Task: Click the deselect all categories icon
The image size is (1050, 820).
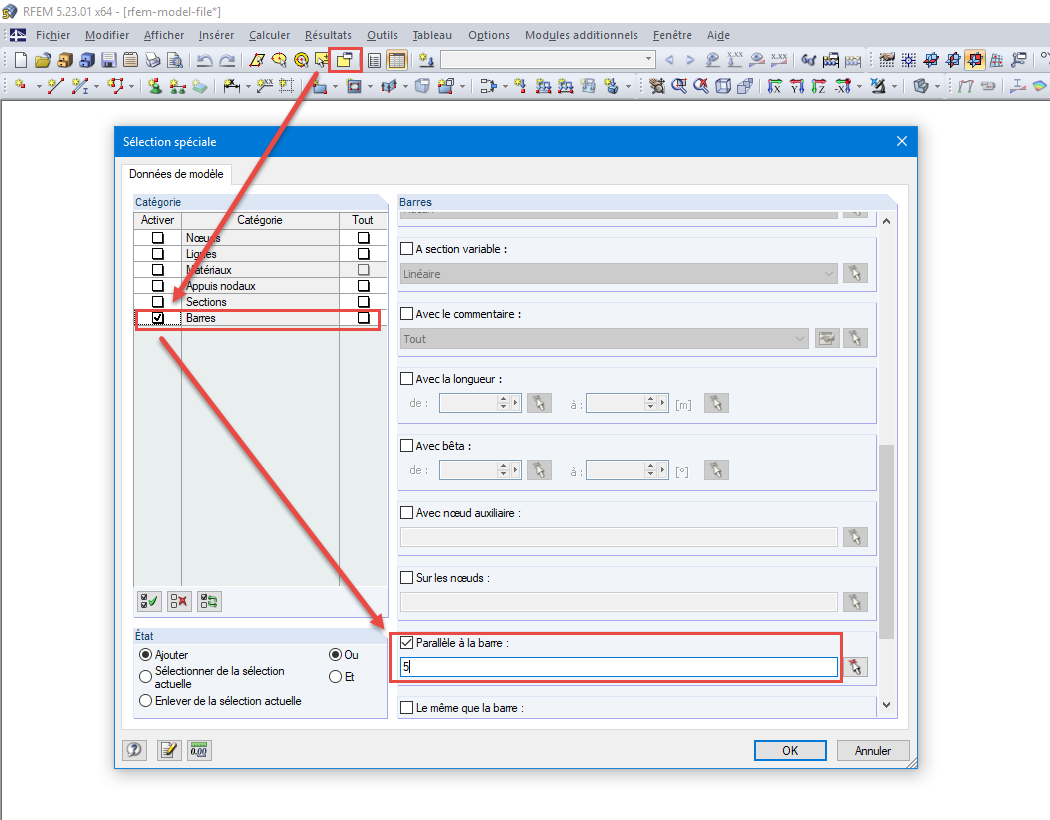Action: pos(179,601)
